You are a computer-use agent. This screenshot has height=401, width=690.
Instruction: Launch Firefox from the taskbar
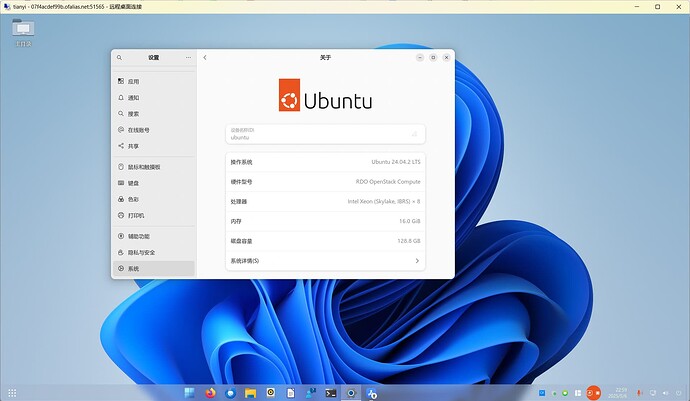coord(210,393)
